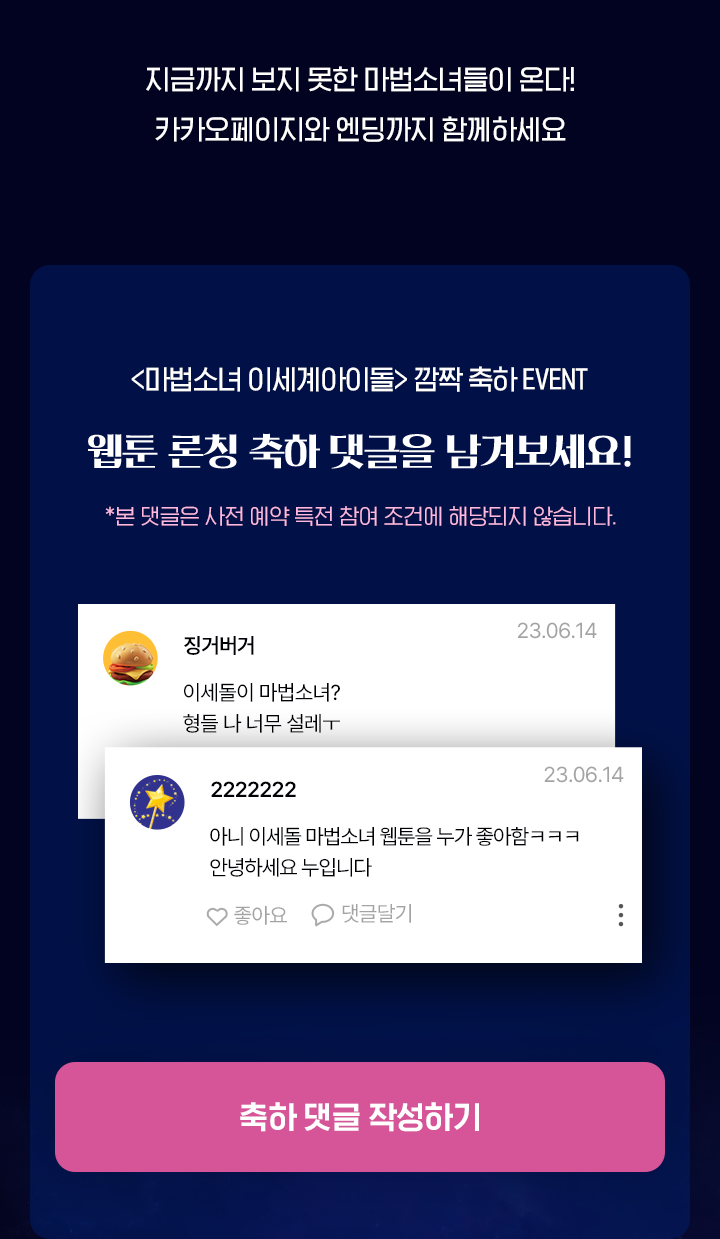This screenshot has height=1239, width=720.
Task: Click the headline 지금까지 보지 못한 마법소녀들이 온다!
Action: (360, 78)
